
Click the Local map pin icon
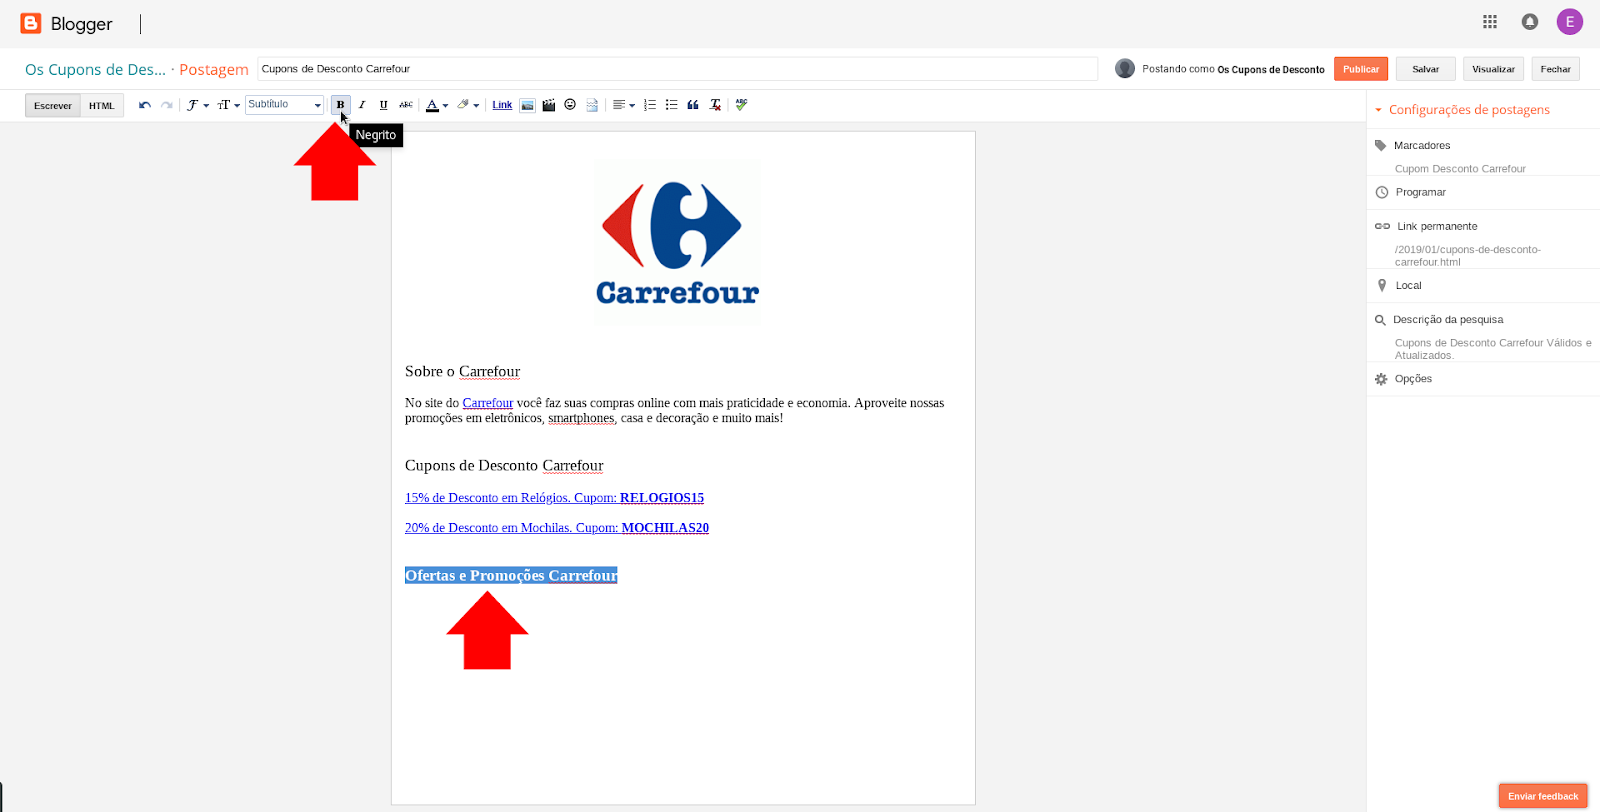pos(1382,286)
